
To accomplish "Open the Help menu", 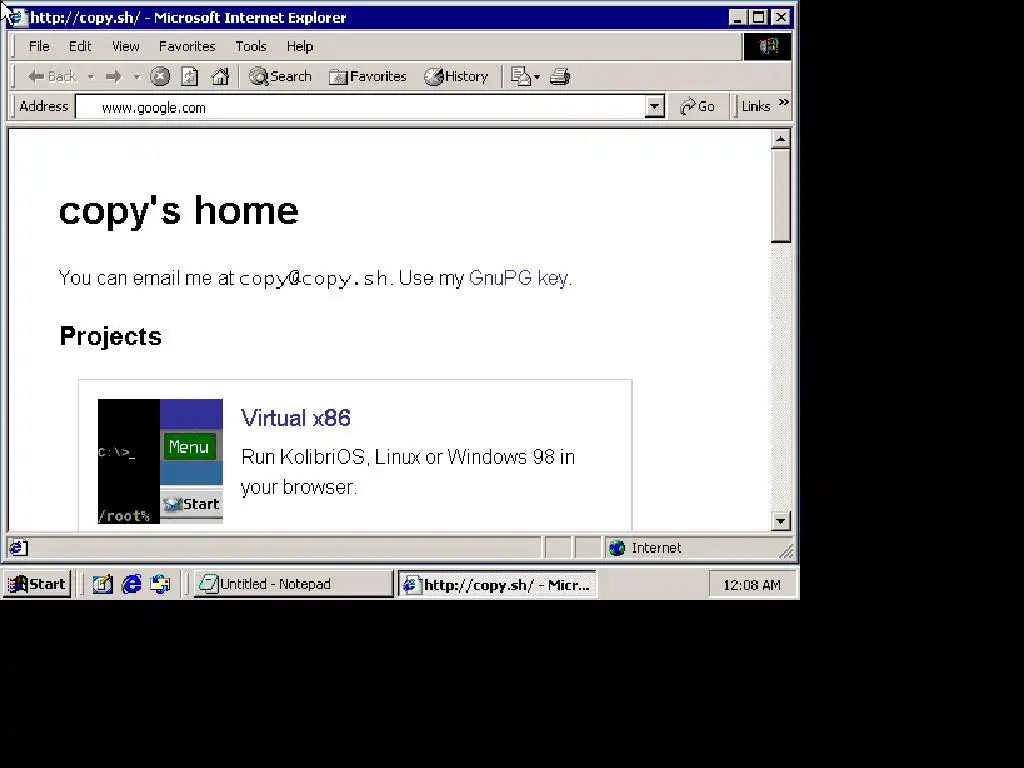I will [x=300, y=46].
